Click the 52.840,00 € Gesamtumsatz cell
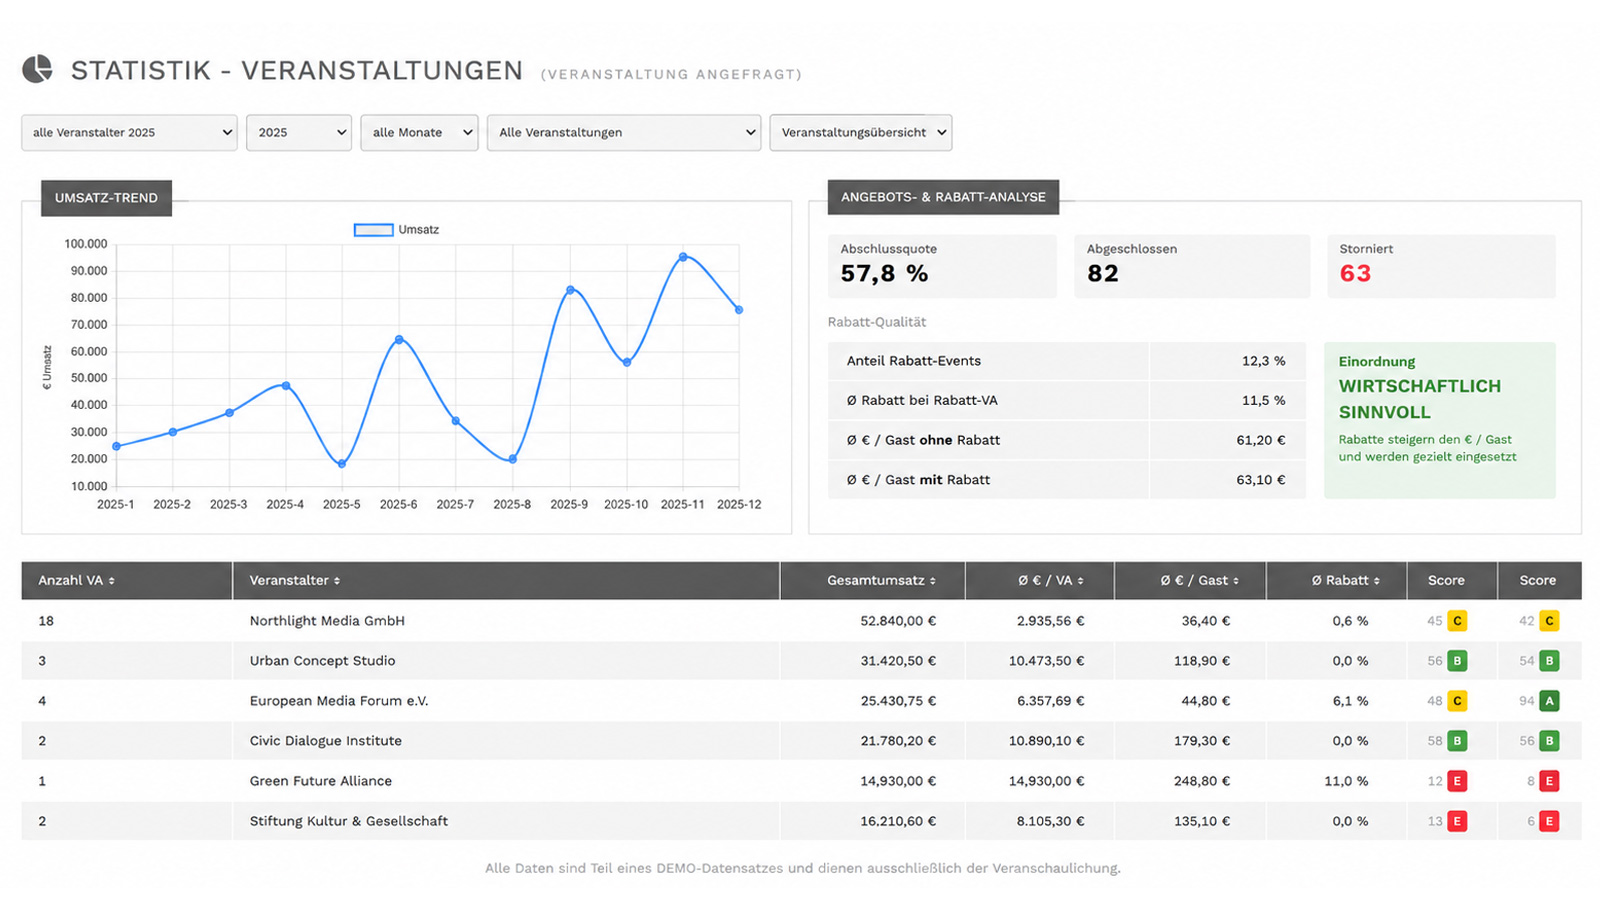Viewport: 1600px width, 900px height. (898, 621)
